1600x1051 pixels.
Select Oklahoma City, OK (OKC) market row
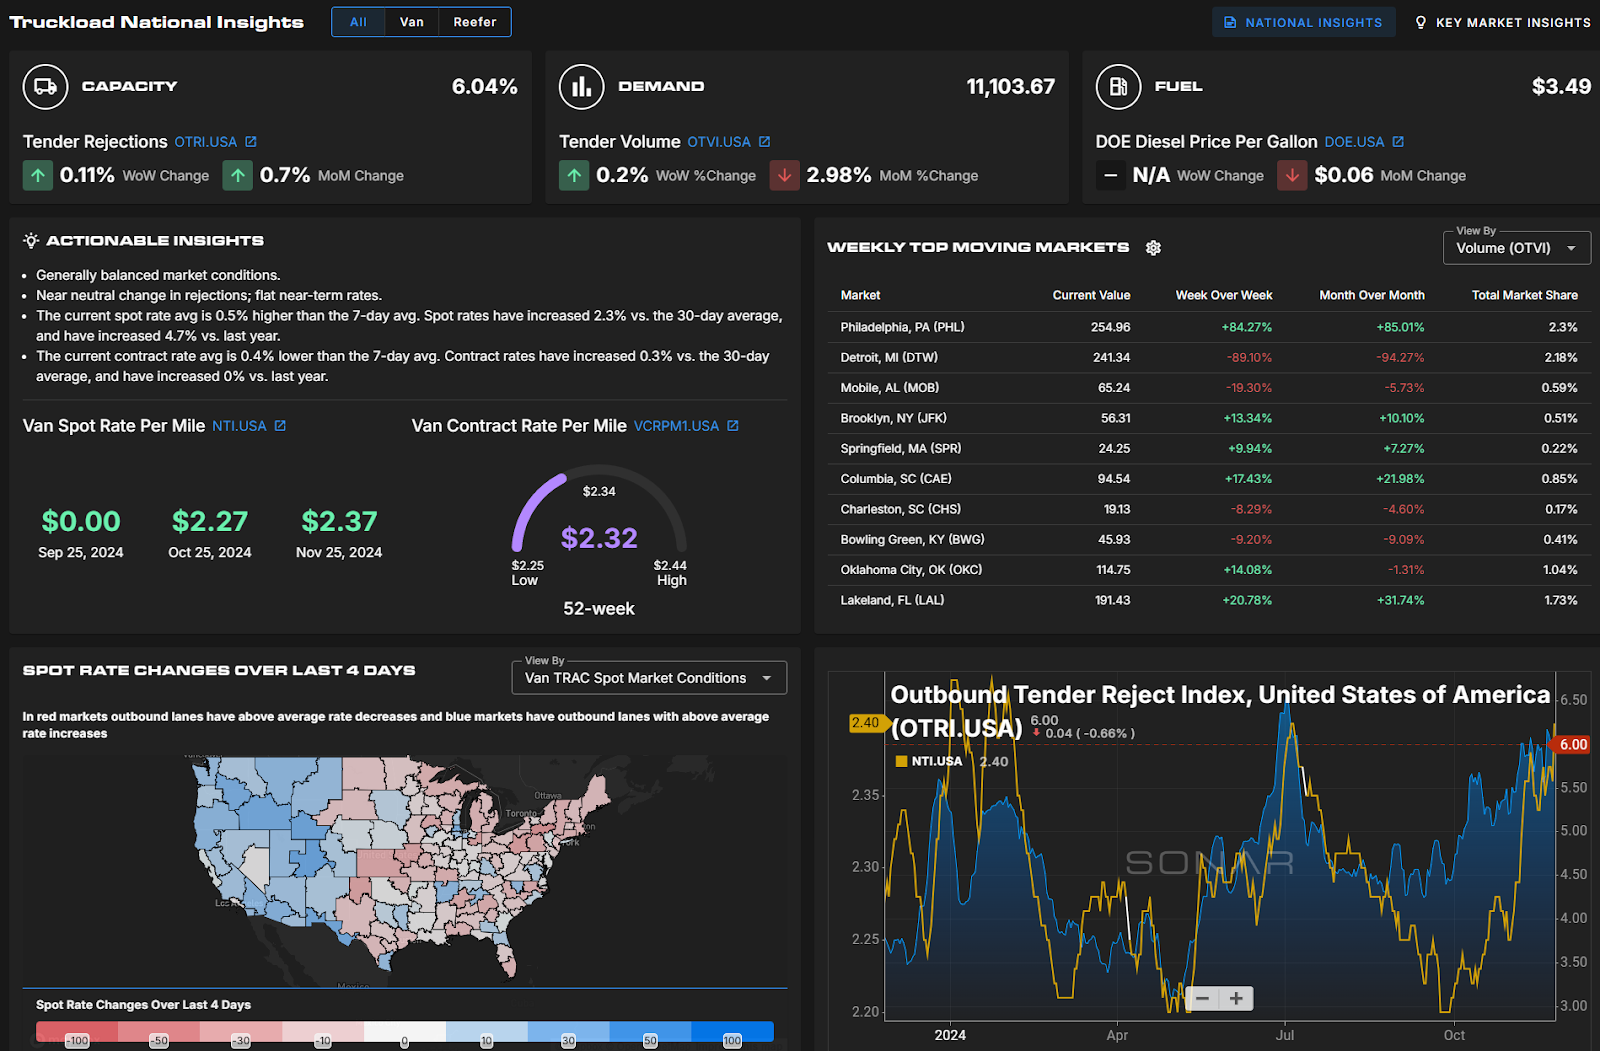(x=1209, y=570)
